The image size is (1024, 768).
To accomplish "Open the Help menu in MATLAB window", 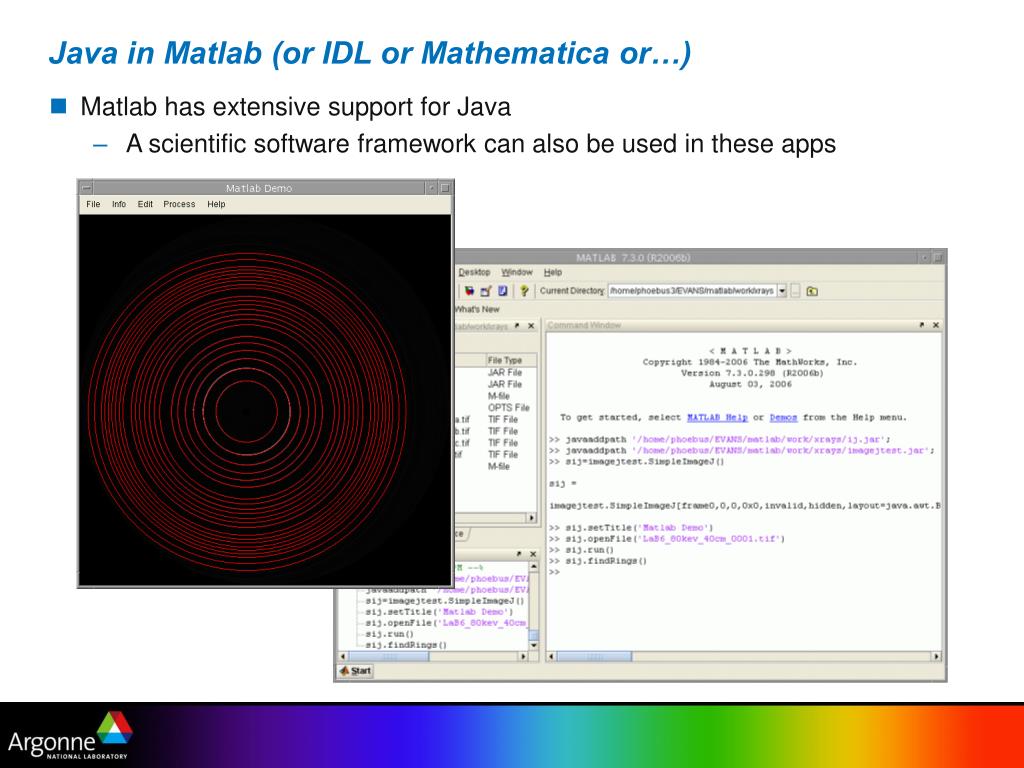I will (x=552, y=272).
